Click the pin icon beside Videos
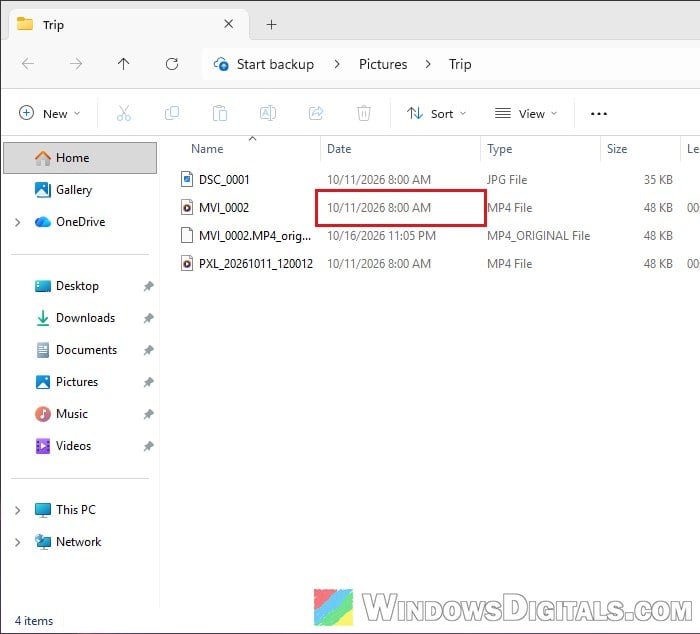Screen dimensions: 700x634 coord(149,446)
